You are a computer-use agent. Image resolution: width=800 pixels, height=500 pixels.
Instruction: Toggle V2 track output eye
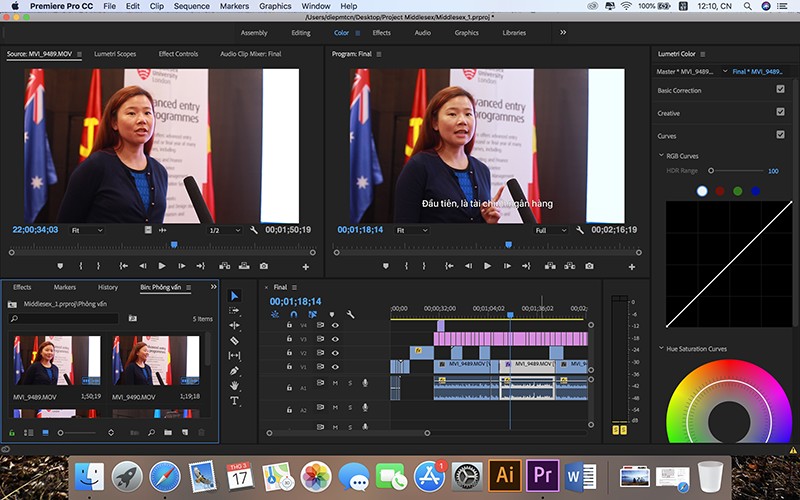point(335,353)
